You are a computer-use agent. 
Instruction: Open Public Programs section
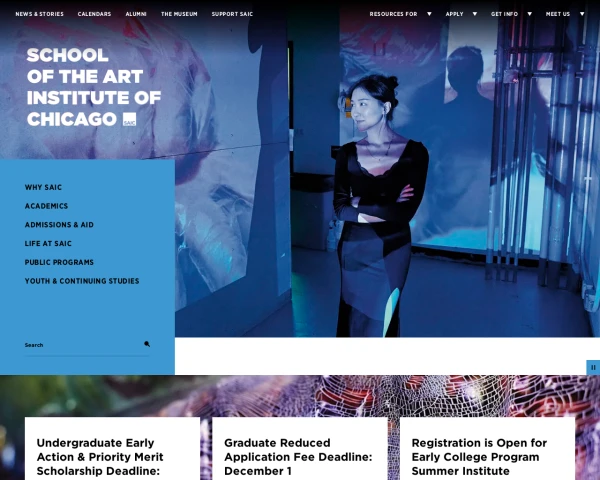point(59,263)
